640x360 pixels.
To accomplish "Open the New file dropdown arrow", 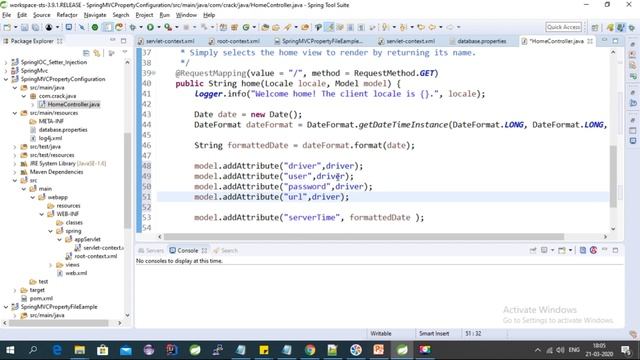I will tap(16, 27).
